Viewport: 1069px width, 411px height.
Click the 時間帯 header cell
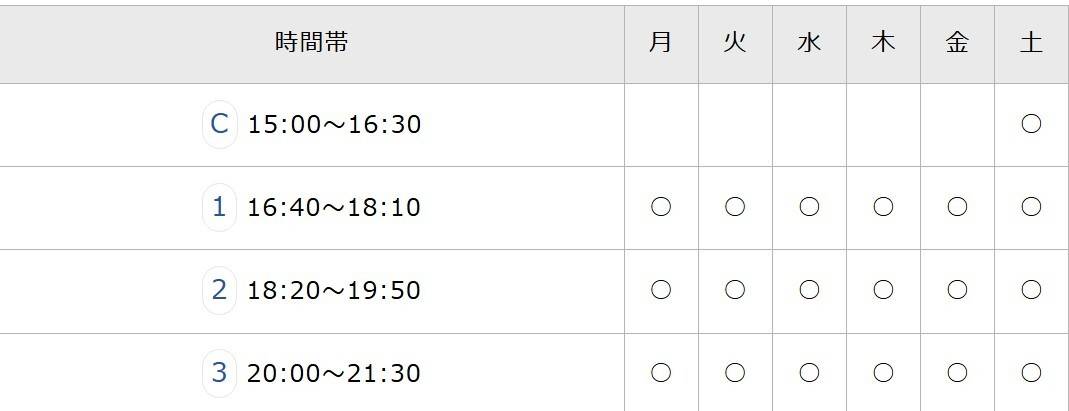pyautogui.click(x=312, y=43)
